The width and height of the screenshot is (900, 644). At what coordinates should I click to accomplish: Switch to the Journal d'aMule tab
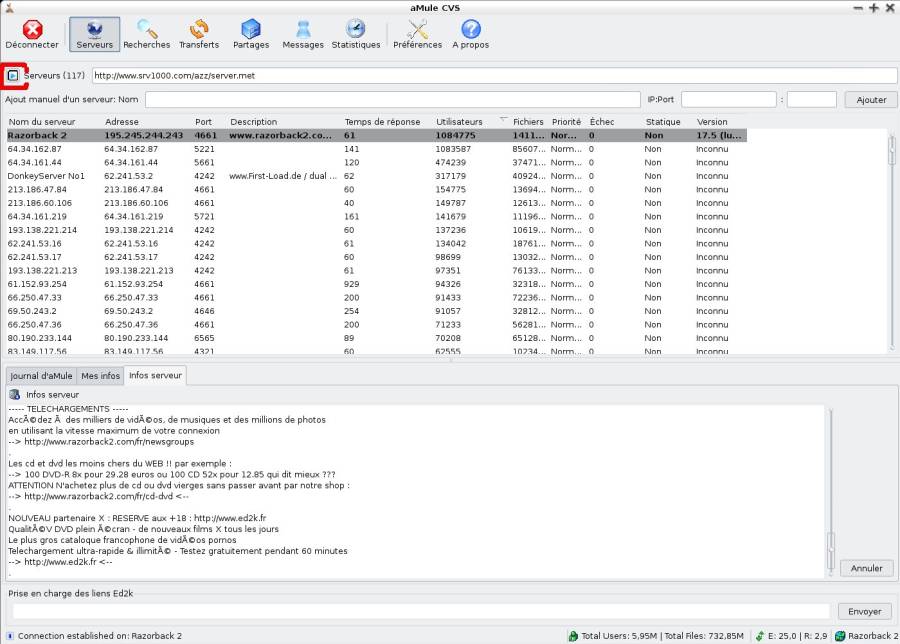pos(41,376)
